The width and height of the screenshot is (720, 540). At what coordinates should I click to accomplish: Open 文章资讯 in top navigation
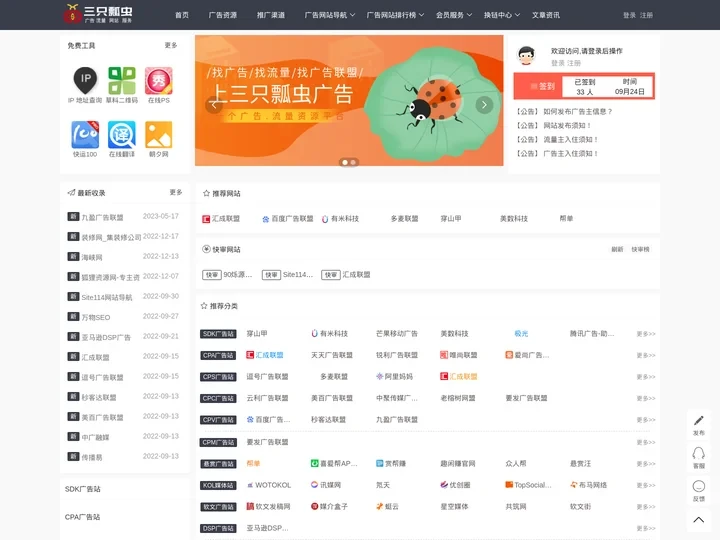[546, 15]
